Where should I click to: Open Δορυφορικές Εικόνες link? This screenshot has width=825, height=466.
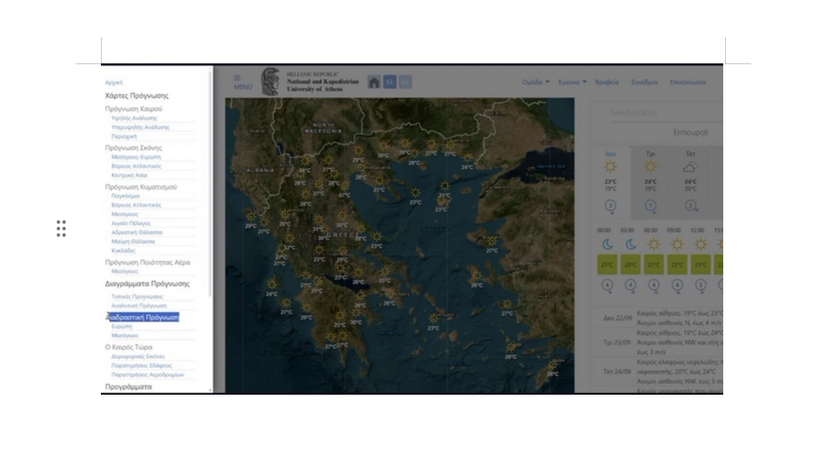[x=138, y=356]
